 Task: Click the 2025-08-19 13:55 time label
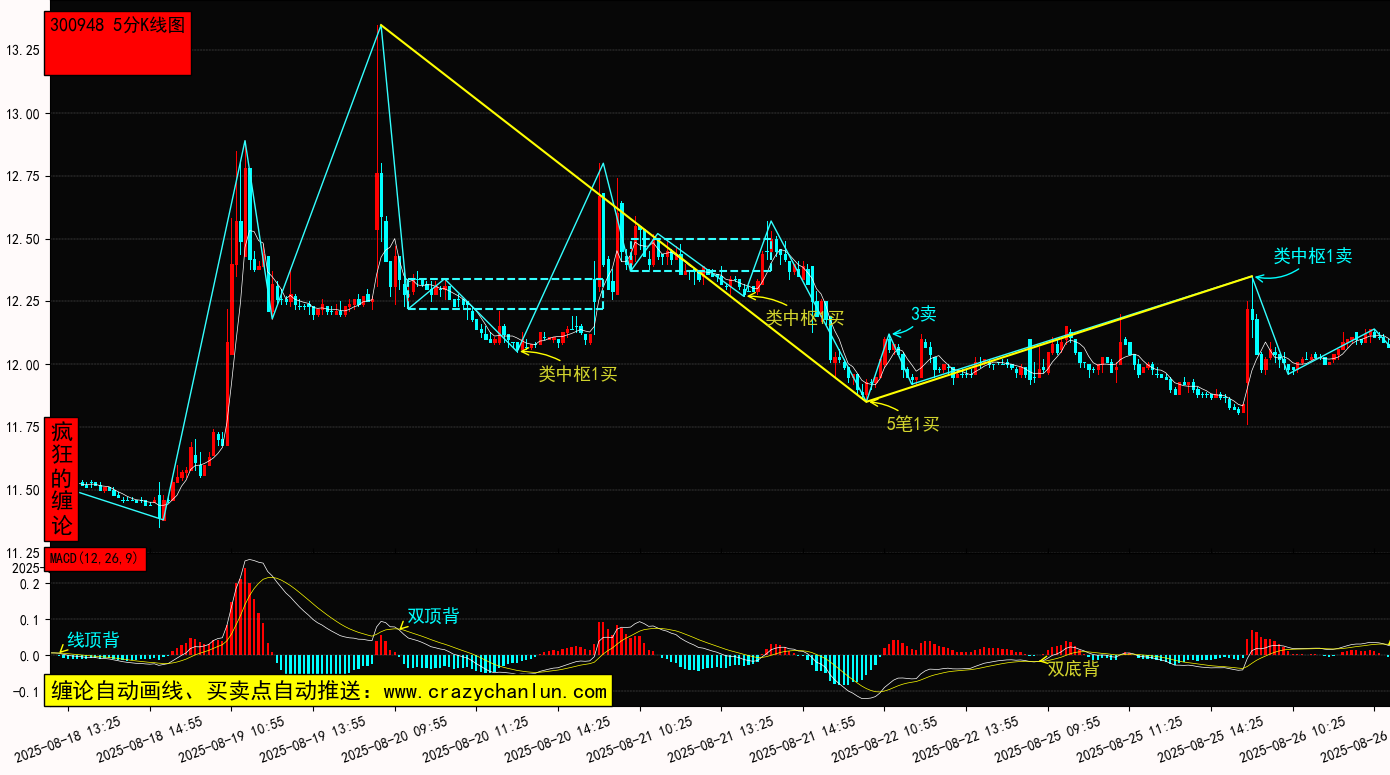point(313,739)
